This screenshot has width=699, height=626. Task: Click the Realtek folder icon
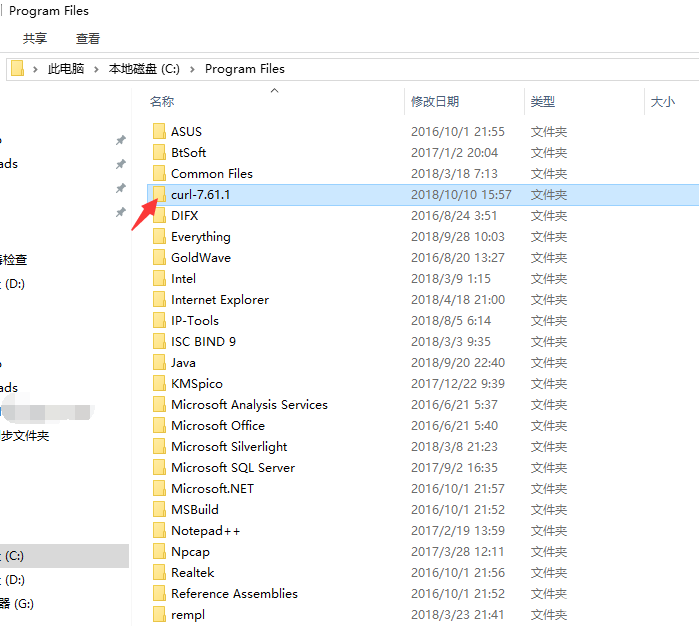(x=159, y=572)
